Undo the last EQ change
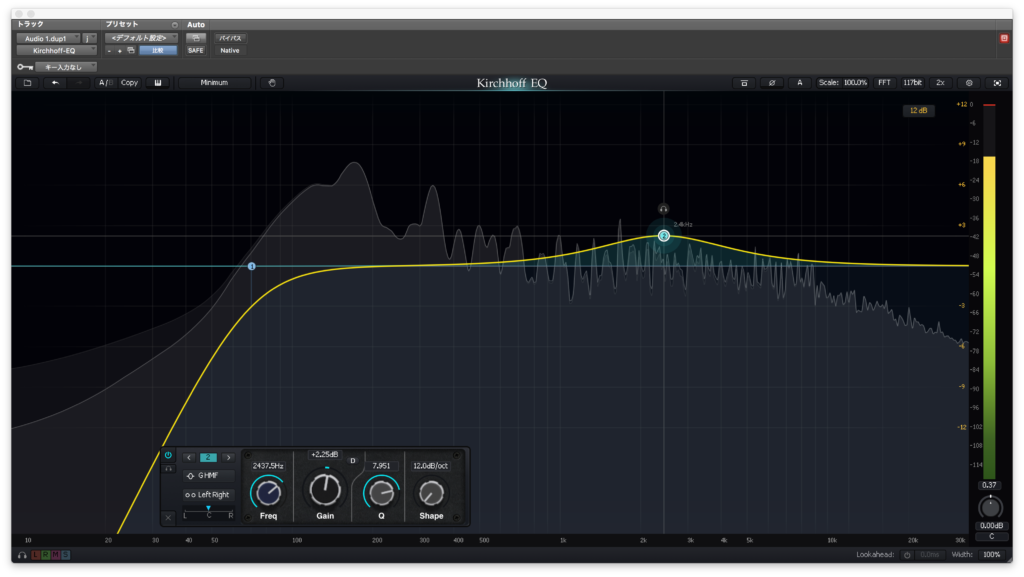This screenshot has height=577, width=1024. point(56,83)
